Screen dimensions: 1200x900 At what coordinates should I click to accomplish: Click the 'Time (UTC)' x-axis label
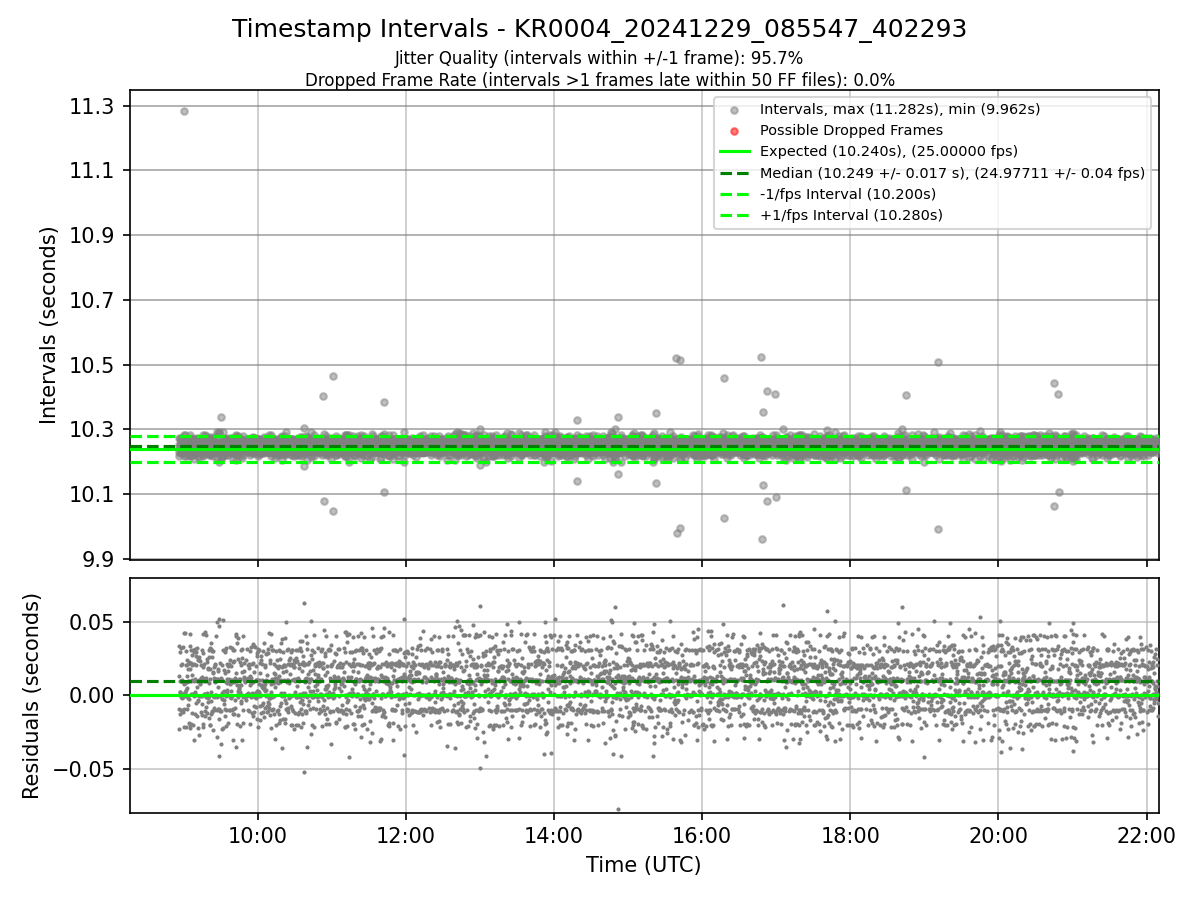click(644, 865)
